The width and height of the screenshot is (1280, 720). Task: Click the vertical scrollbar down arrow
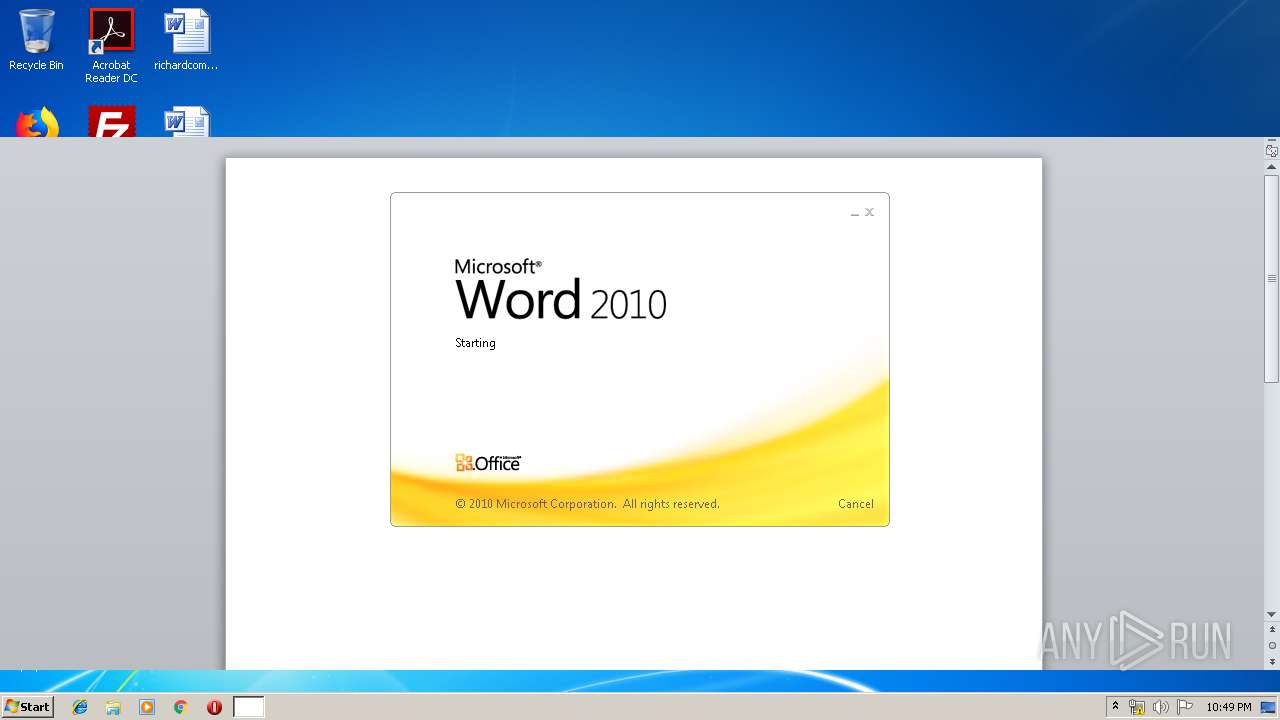pyautogui.click(x=1272, y=614)
